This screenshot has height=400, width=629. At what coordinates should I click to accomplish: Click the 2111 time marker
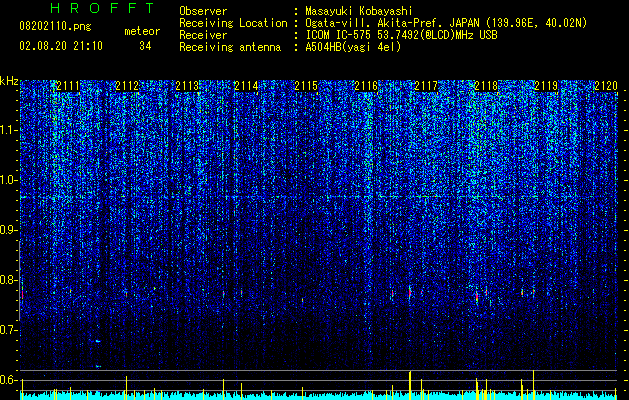coord(68,86)
